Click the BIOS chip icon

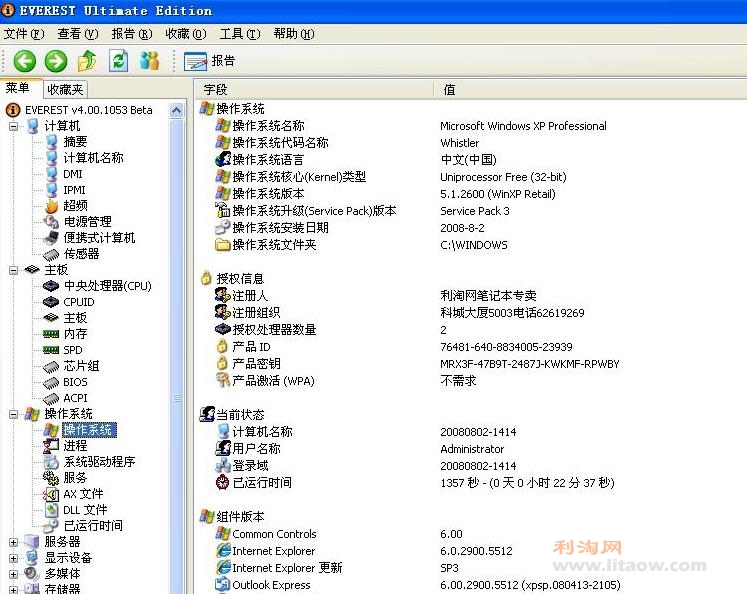(51, 382)
